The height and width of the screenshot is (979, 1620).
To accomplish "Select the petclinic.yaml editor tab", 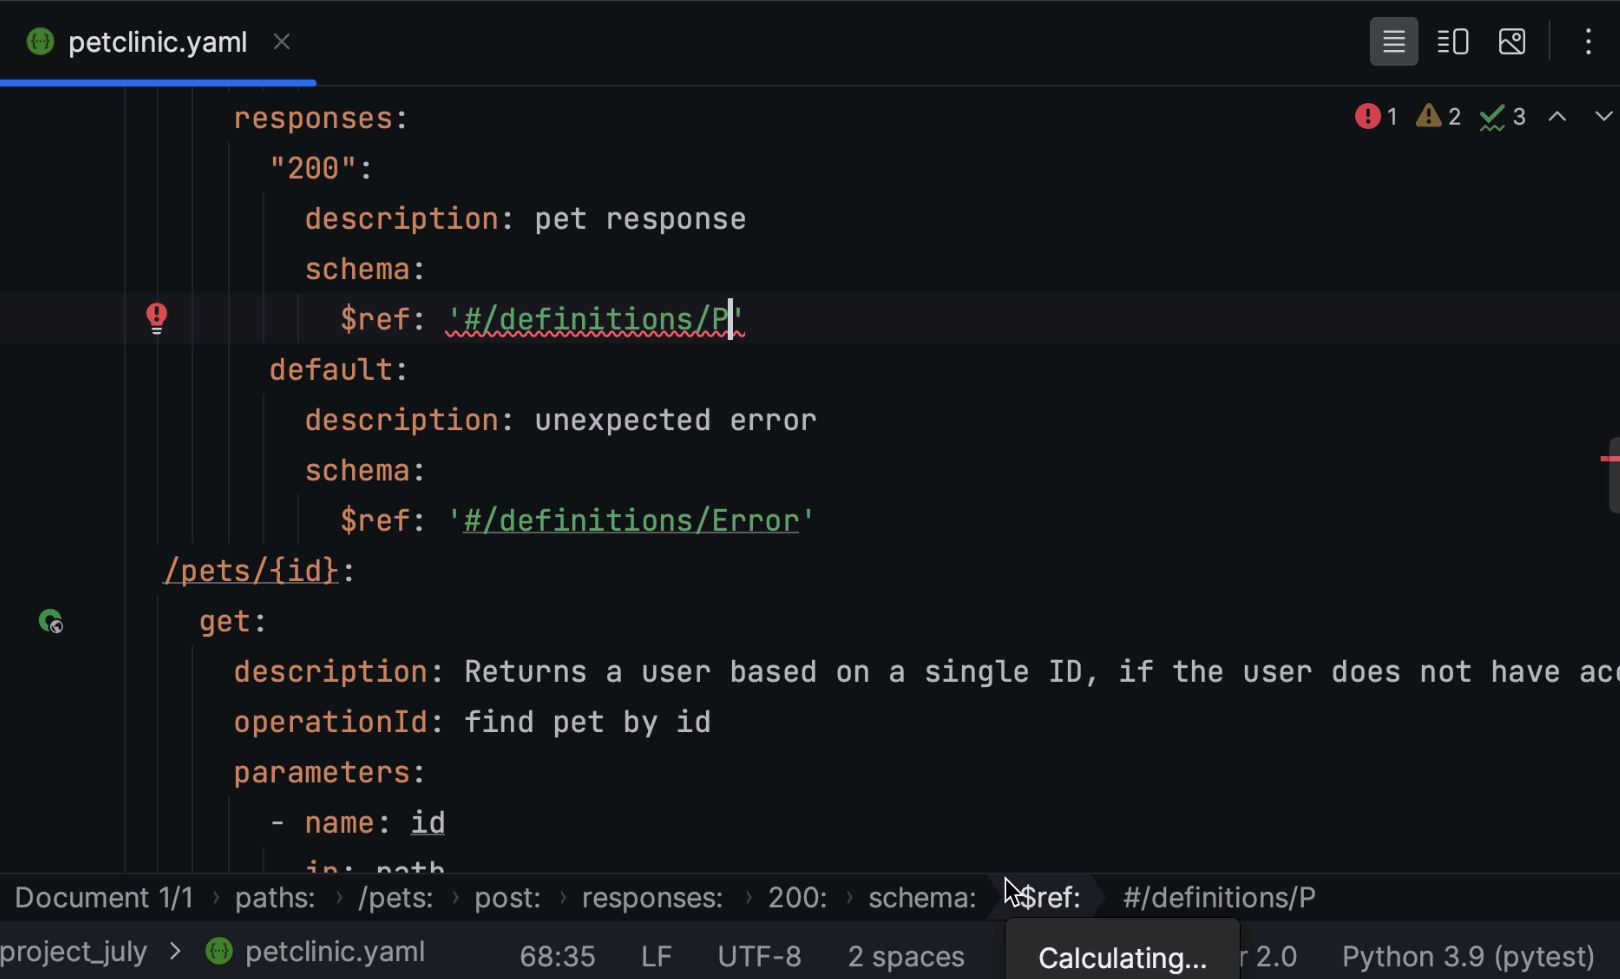I will [156, 41].
